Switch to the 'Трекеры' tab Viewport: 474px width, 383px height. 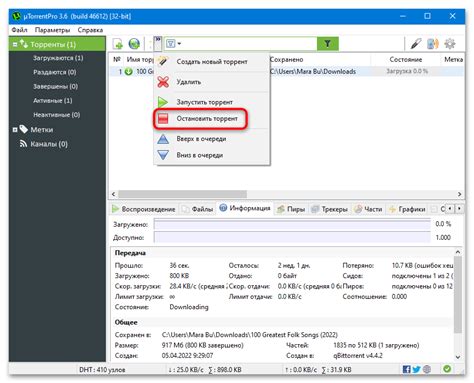(329, 209)
